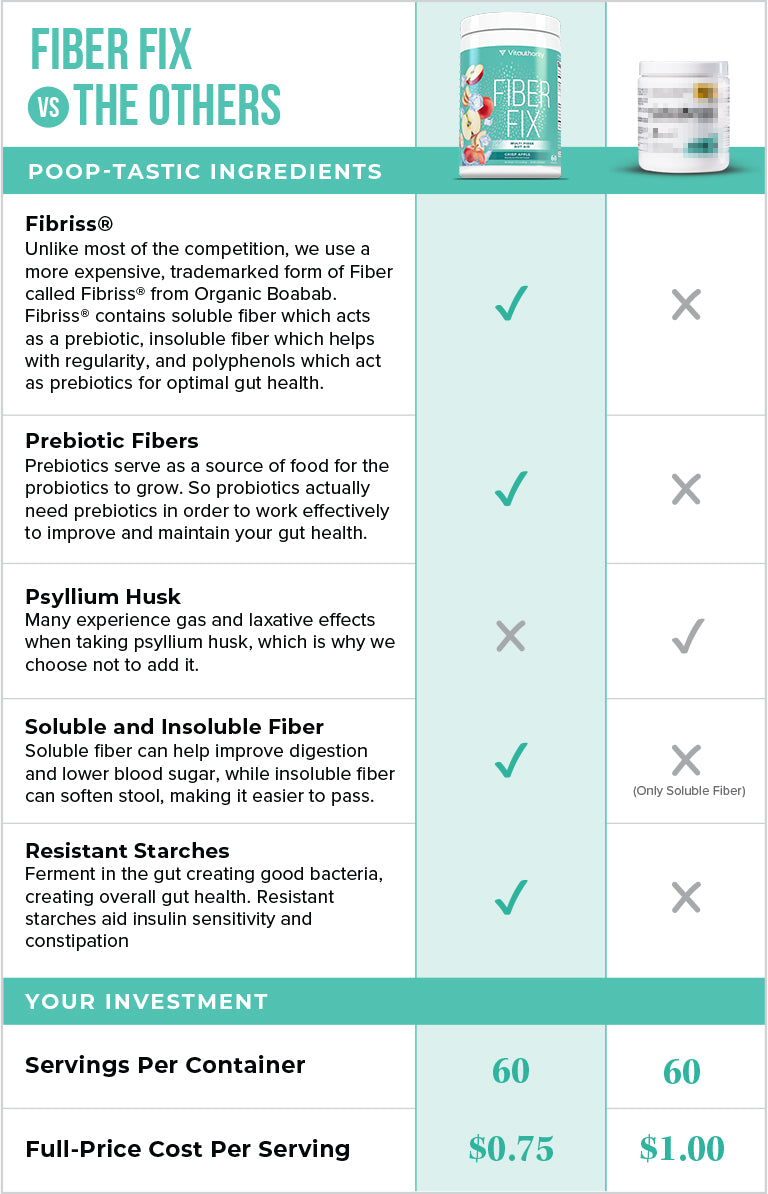Click the teal checkmark for Resistant Starches
The height and width of the screenshot is (1194, 768).
(x=511, y=898)
